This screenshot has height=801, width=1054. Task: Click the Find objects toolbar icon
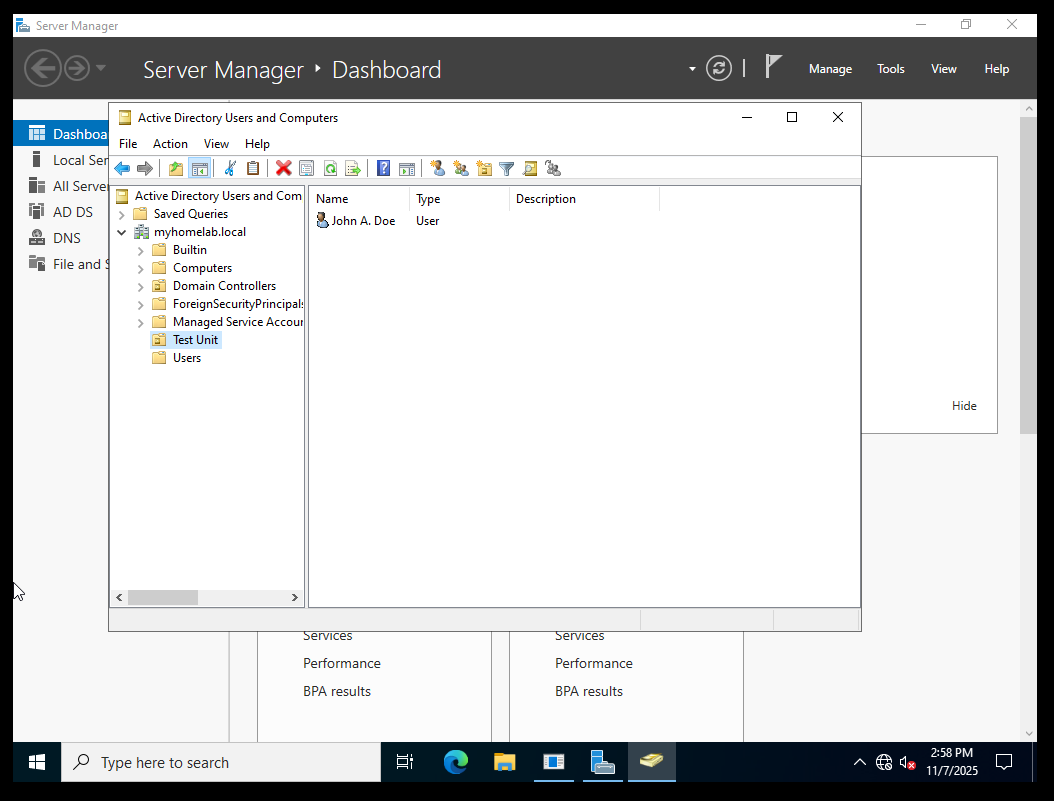[530, 168]
